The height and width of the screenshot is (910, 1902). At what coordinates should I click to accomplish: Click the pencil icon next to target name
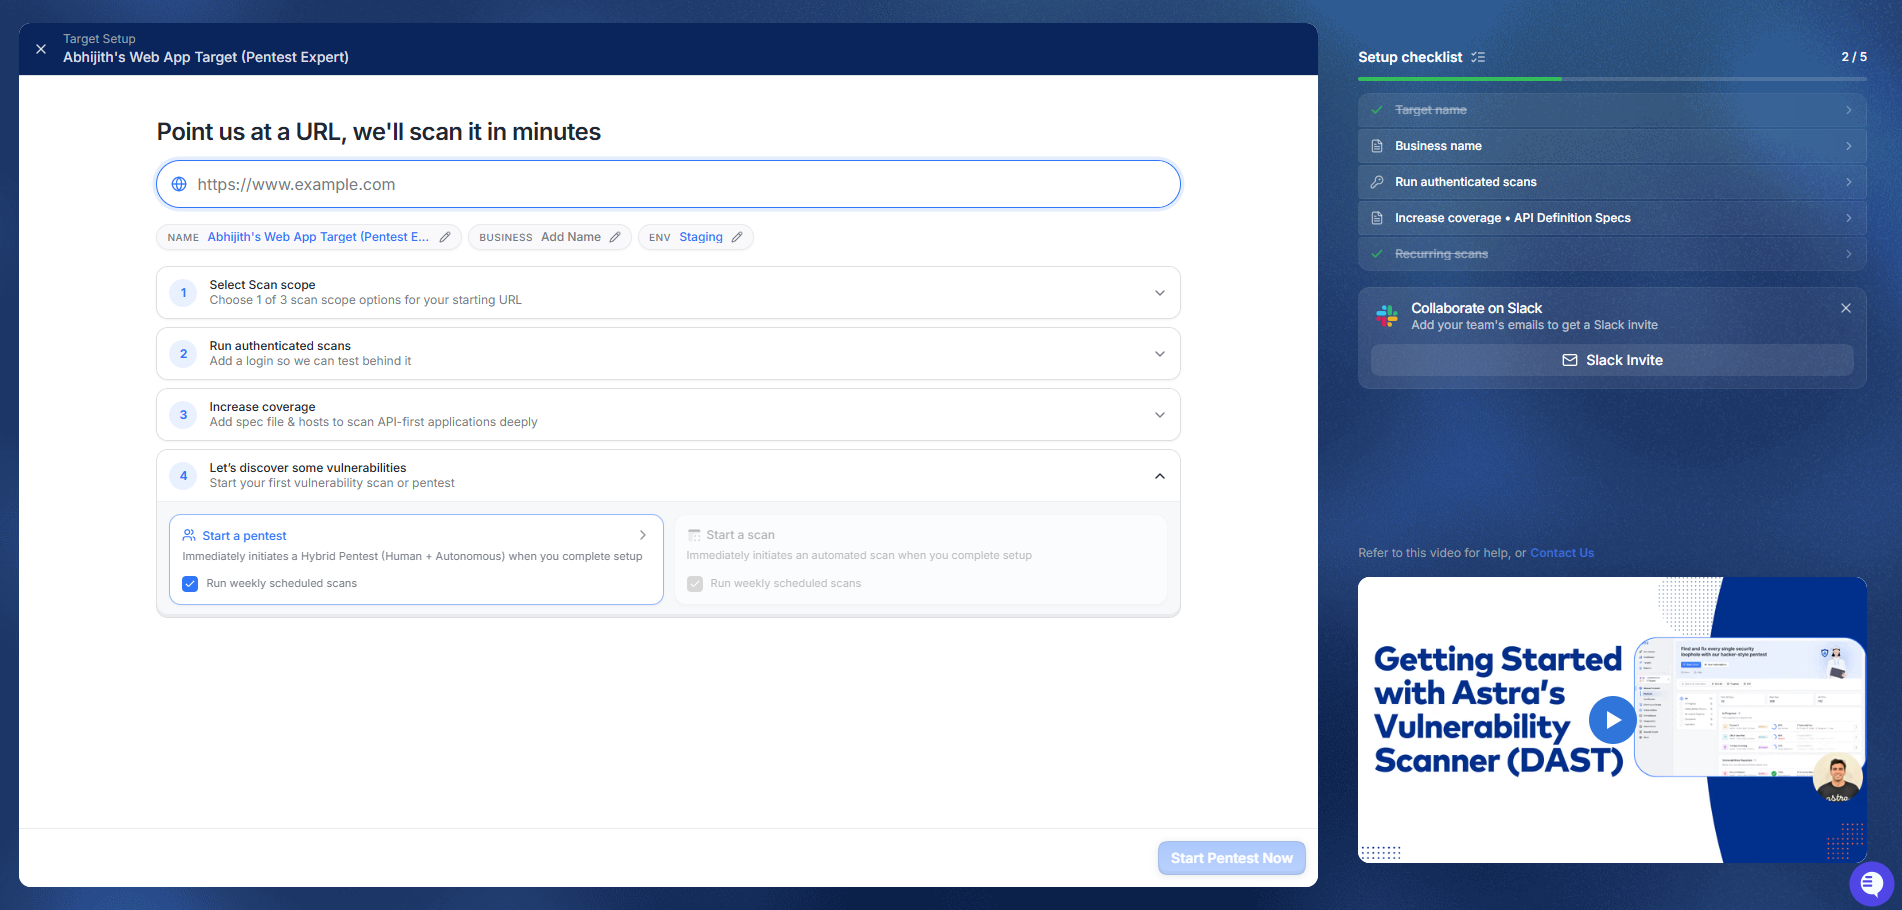click(x=445, y=237)
